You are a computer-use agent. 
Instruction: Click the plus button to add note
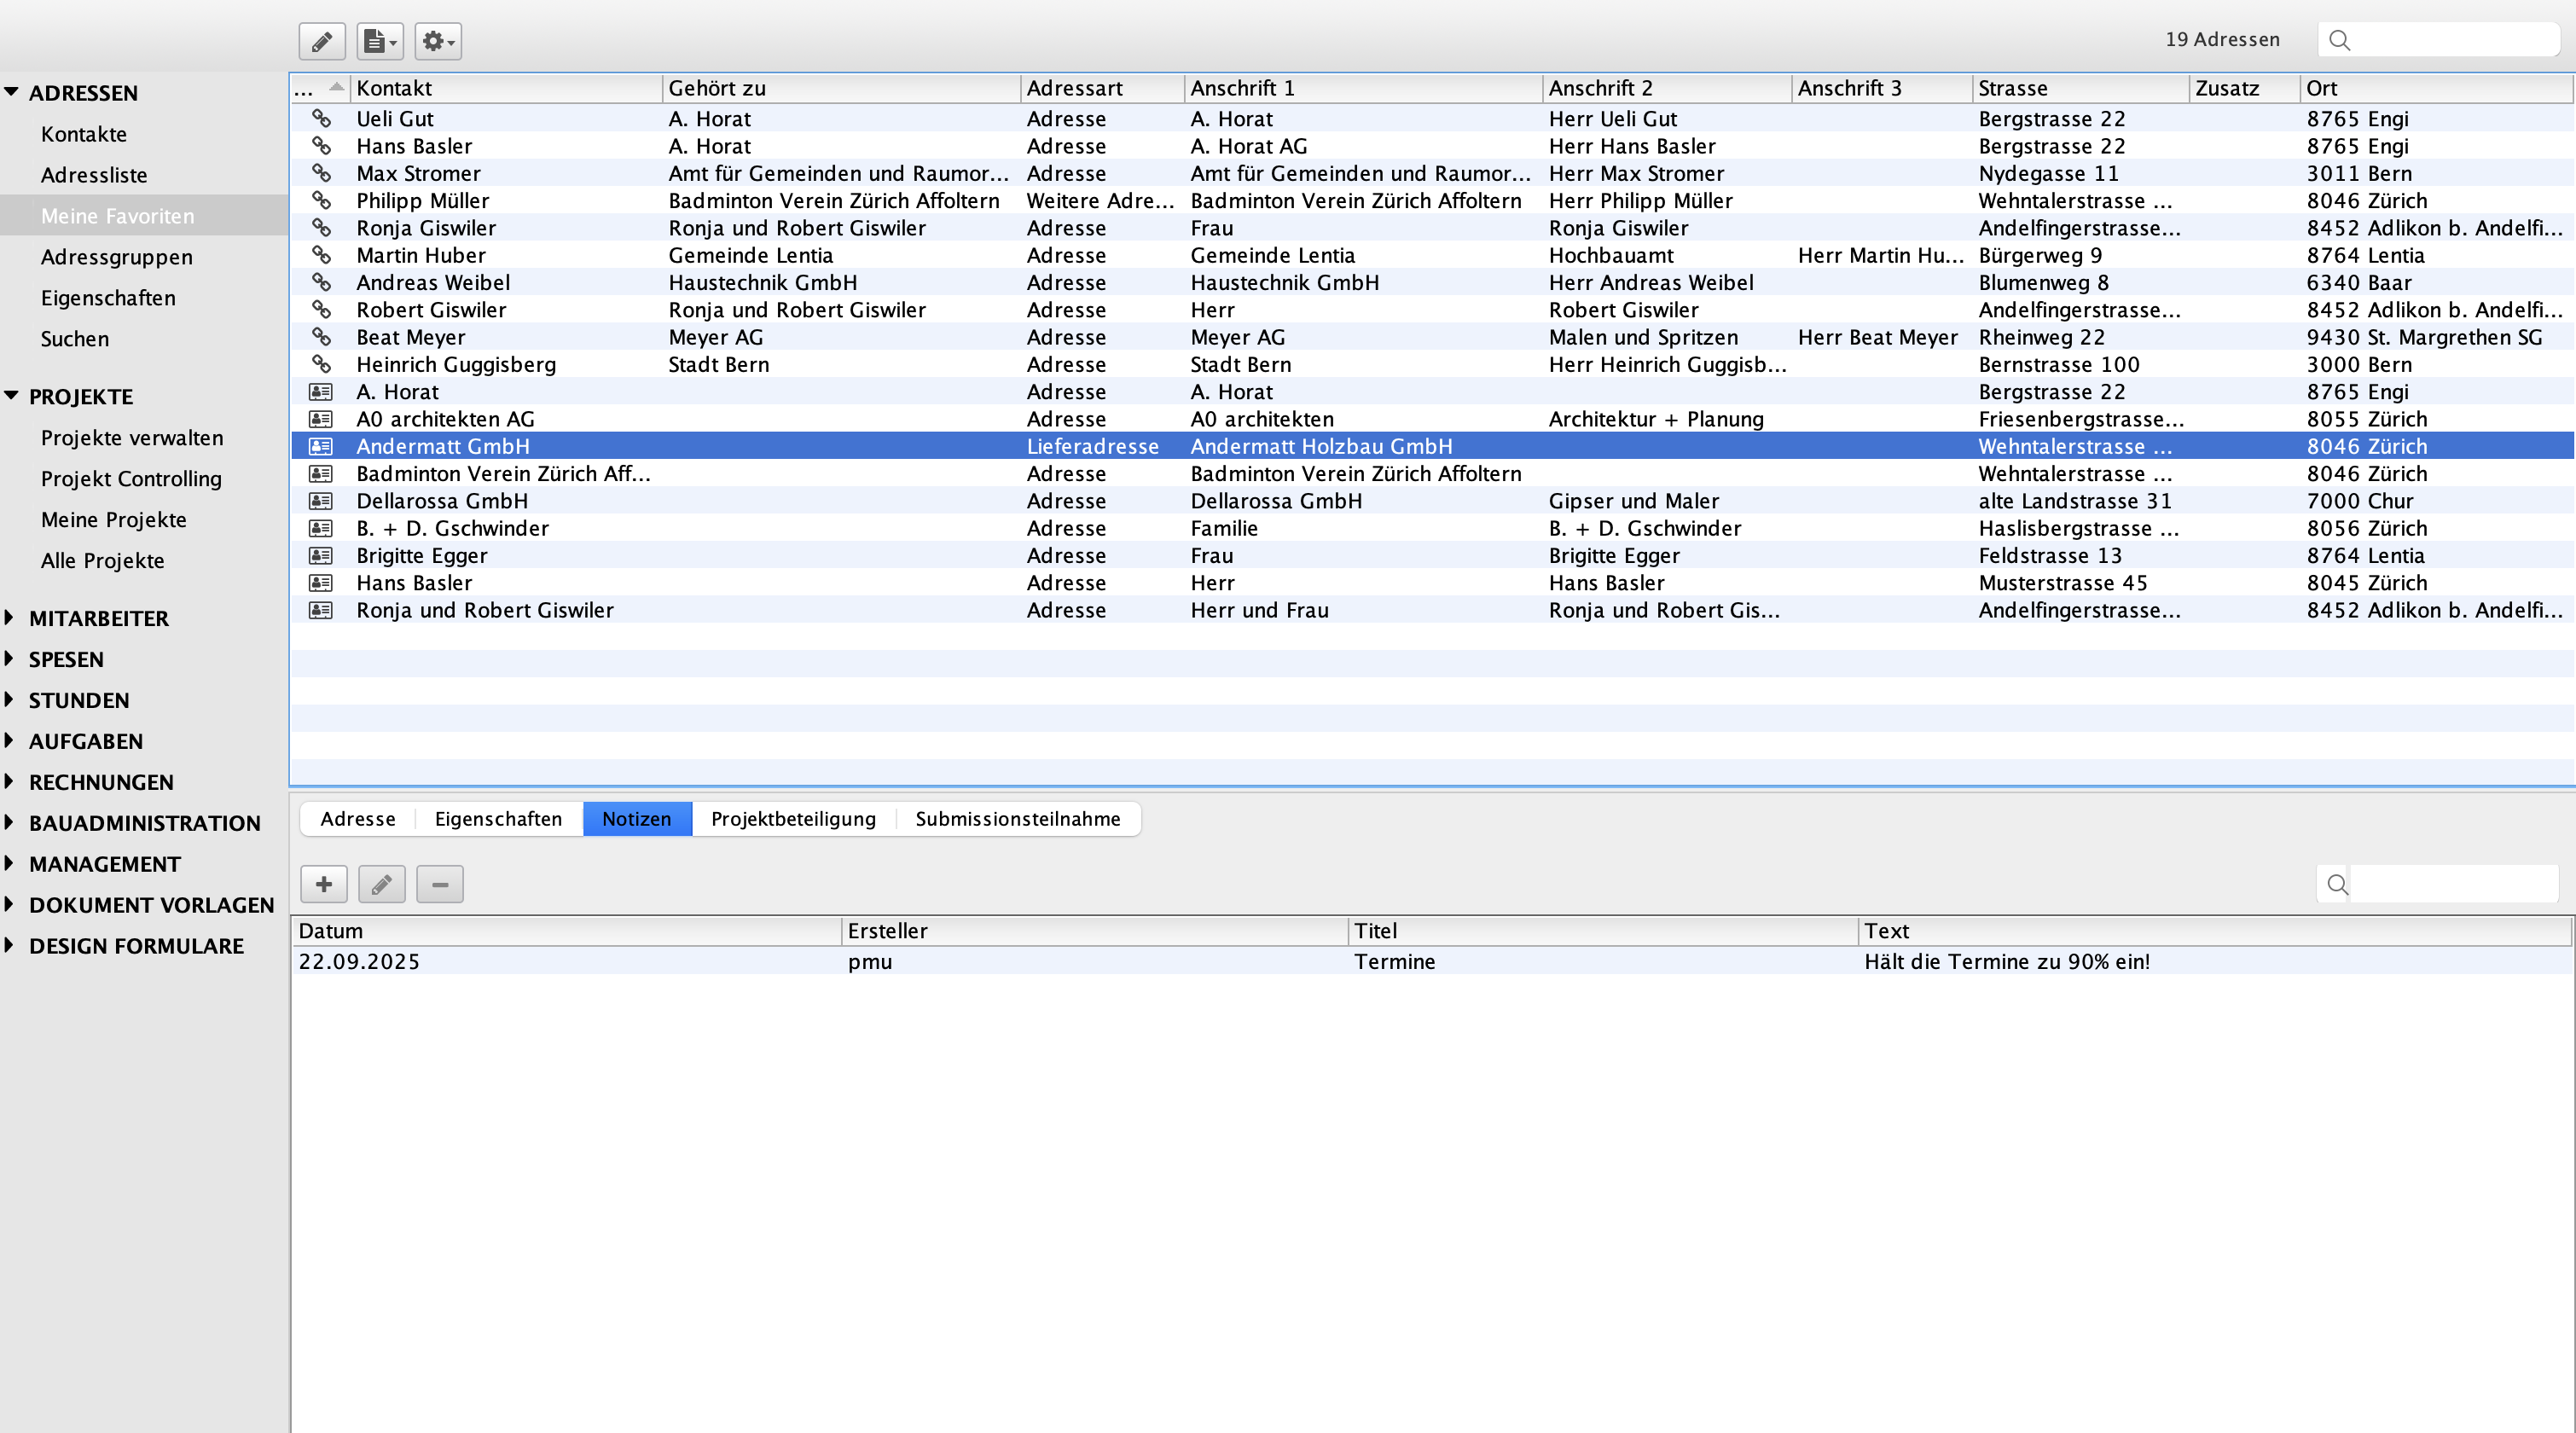tap(324, 884)
